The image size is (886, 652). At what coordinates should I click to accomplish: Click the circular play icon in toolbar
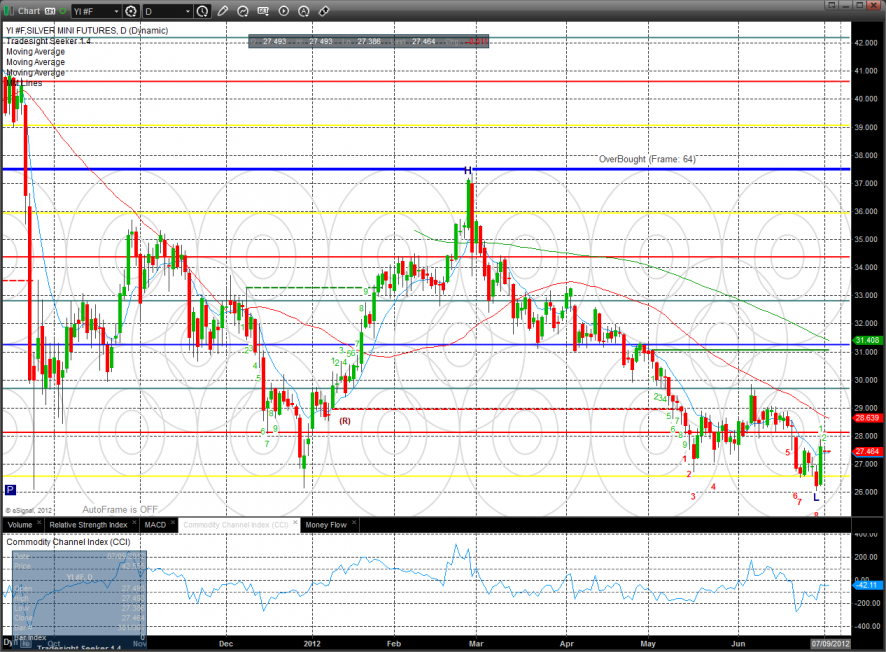point(283,11)
